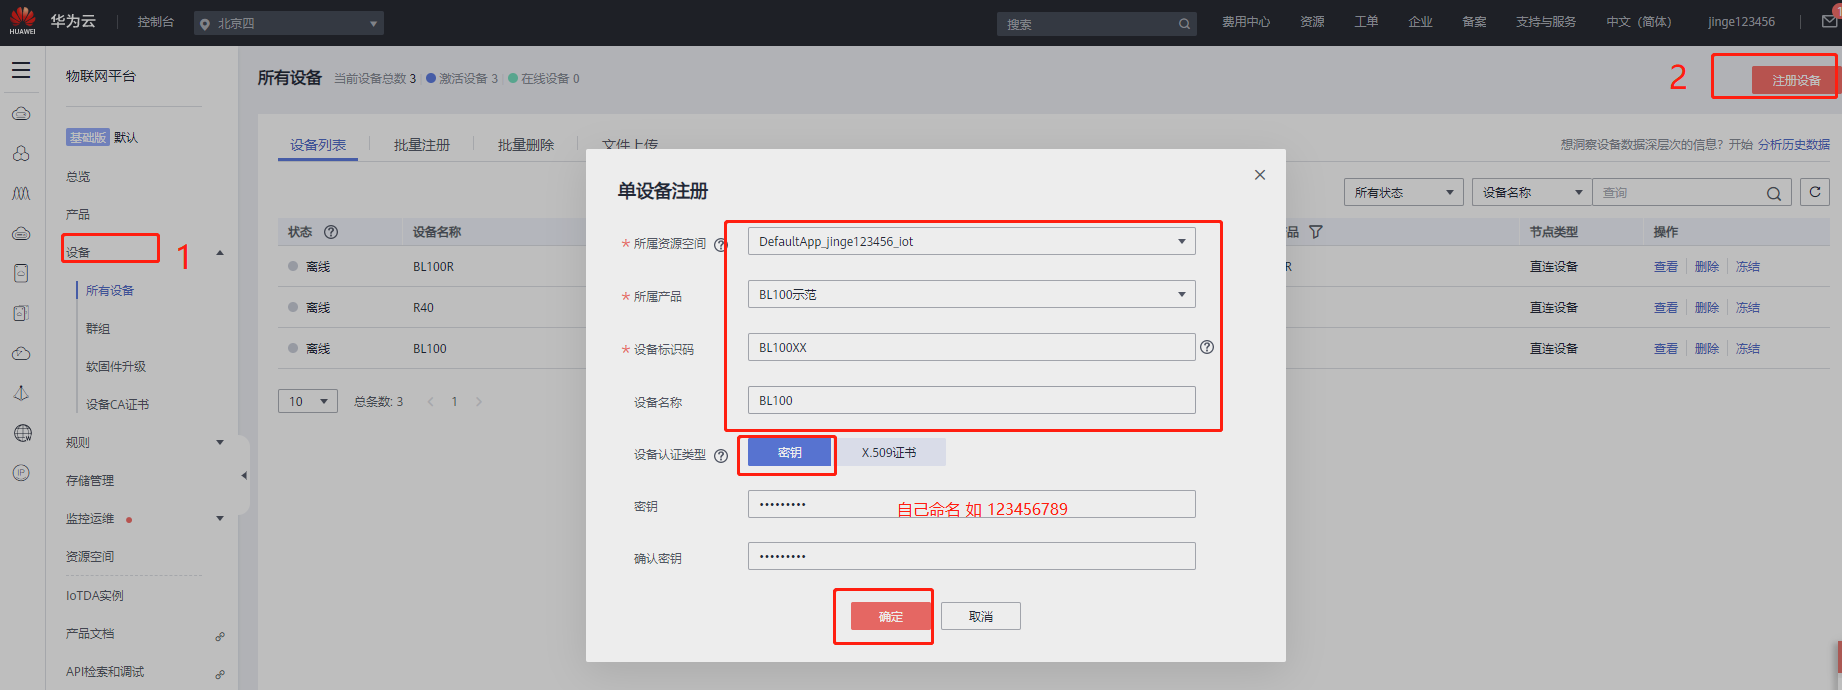Go to the next page arrow in pagination
1842x690 pixels.
tap(479, 402)
